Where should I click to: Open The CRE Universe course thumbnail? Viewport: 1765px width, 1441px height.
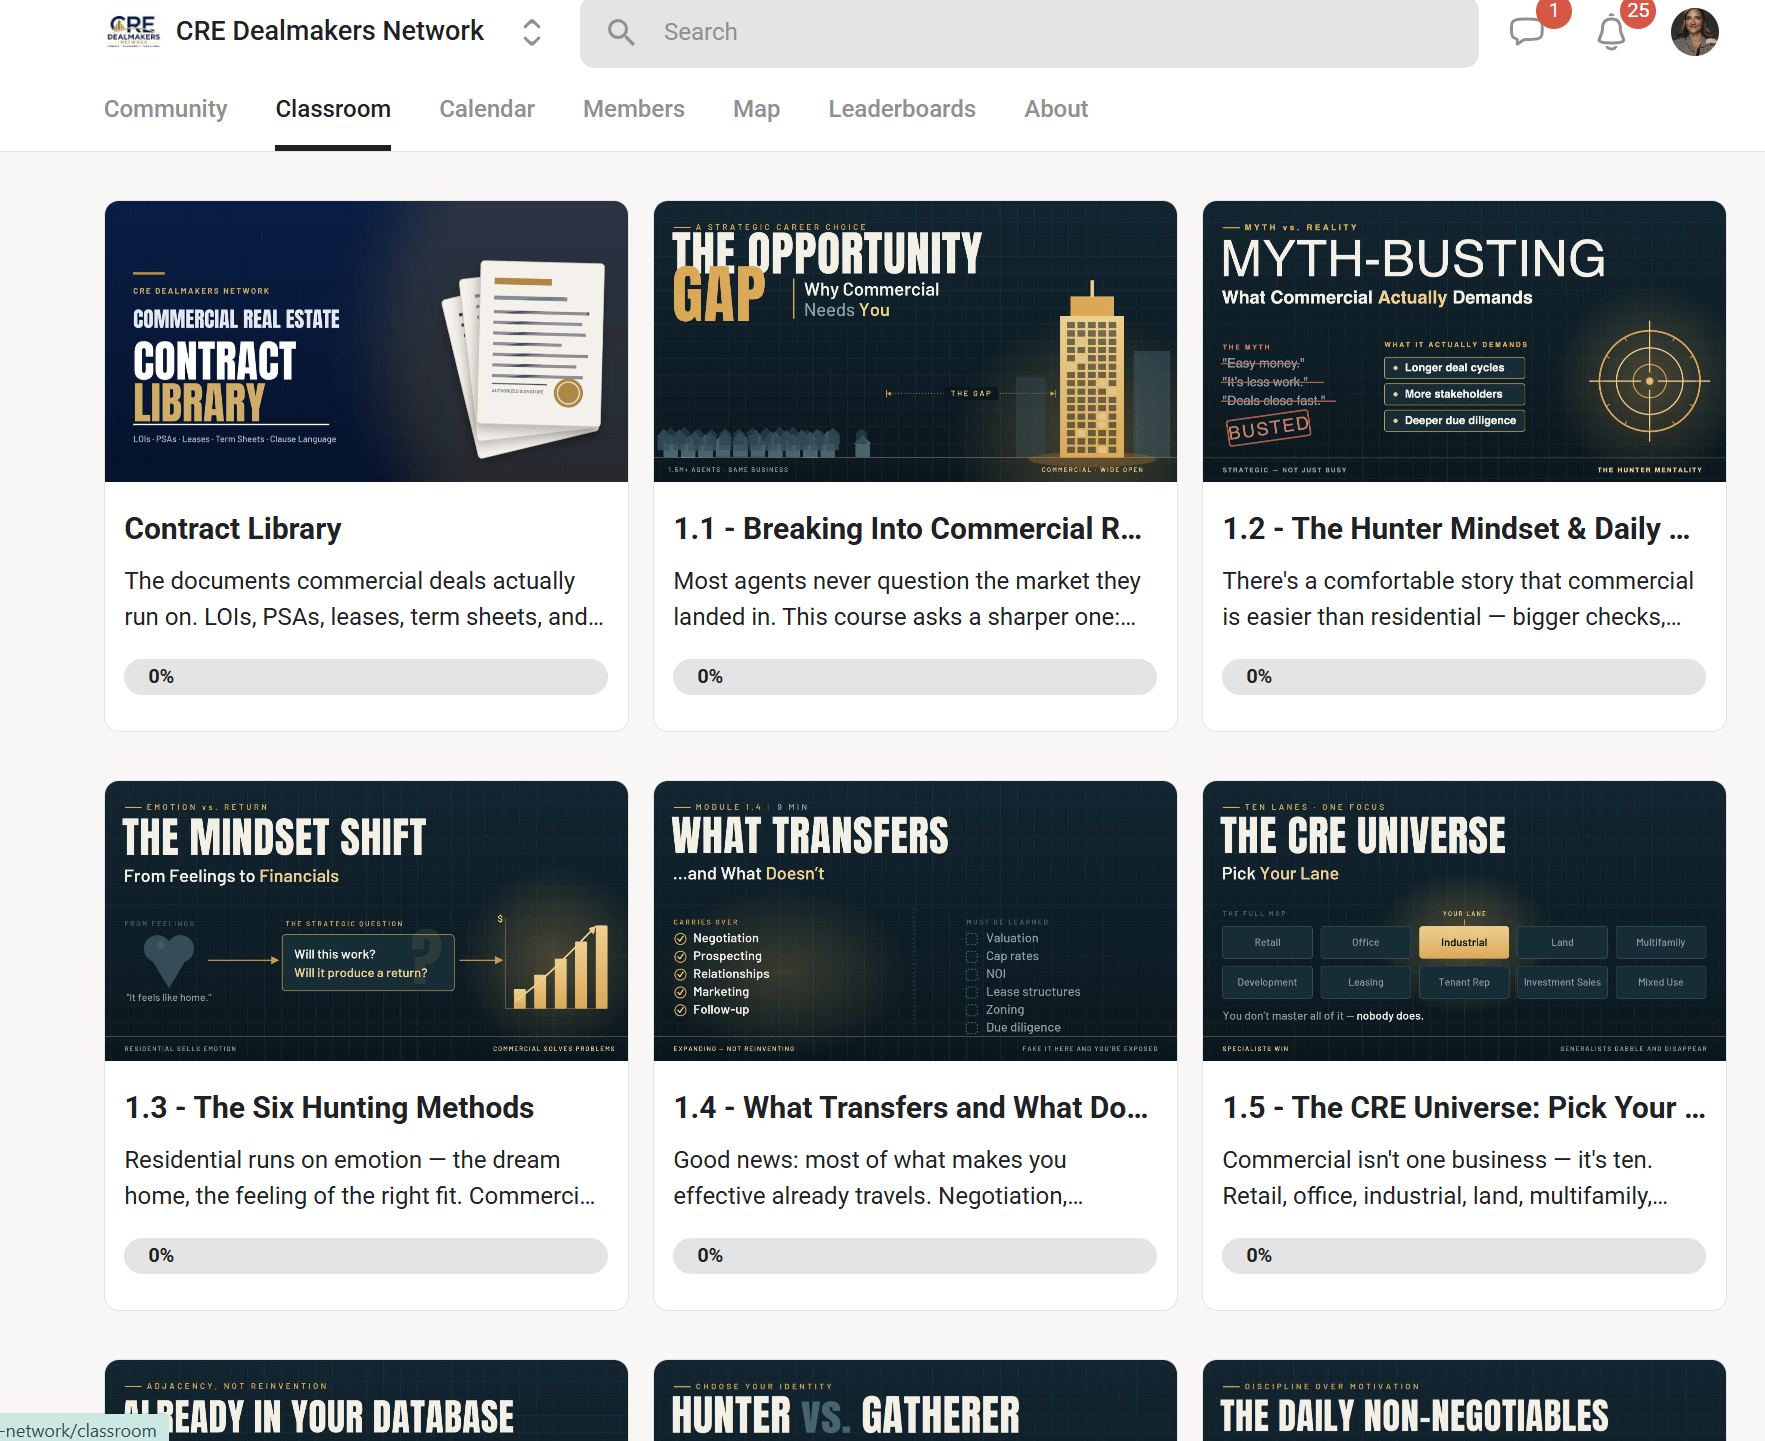[x=1464, y=920]
